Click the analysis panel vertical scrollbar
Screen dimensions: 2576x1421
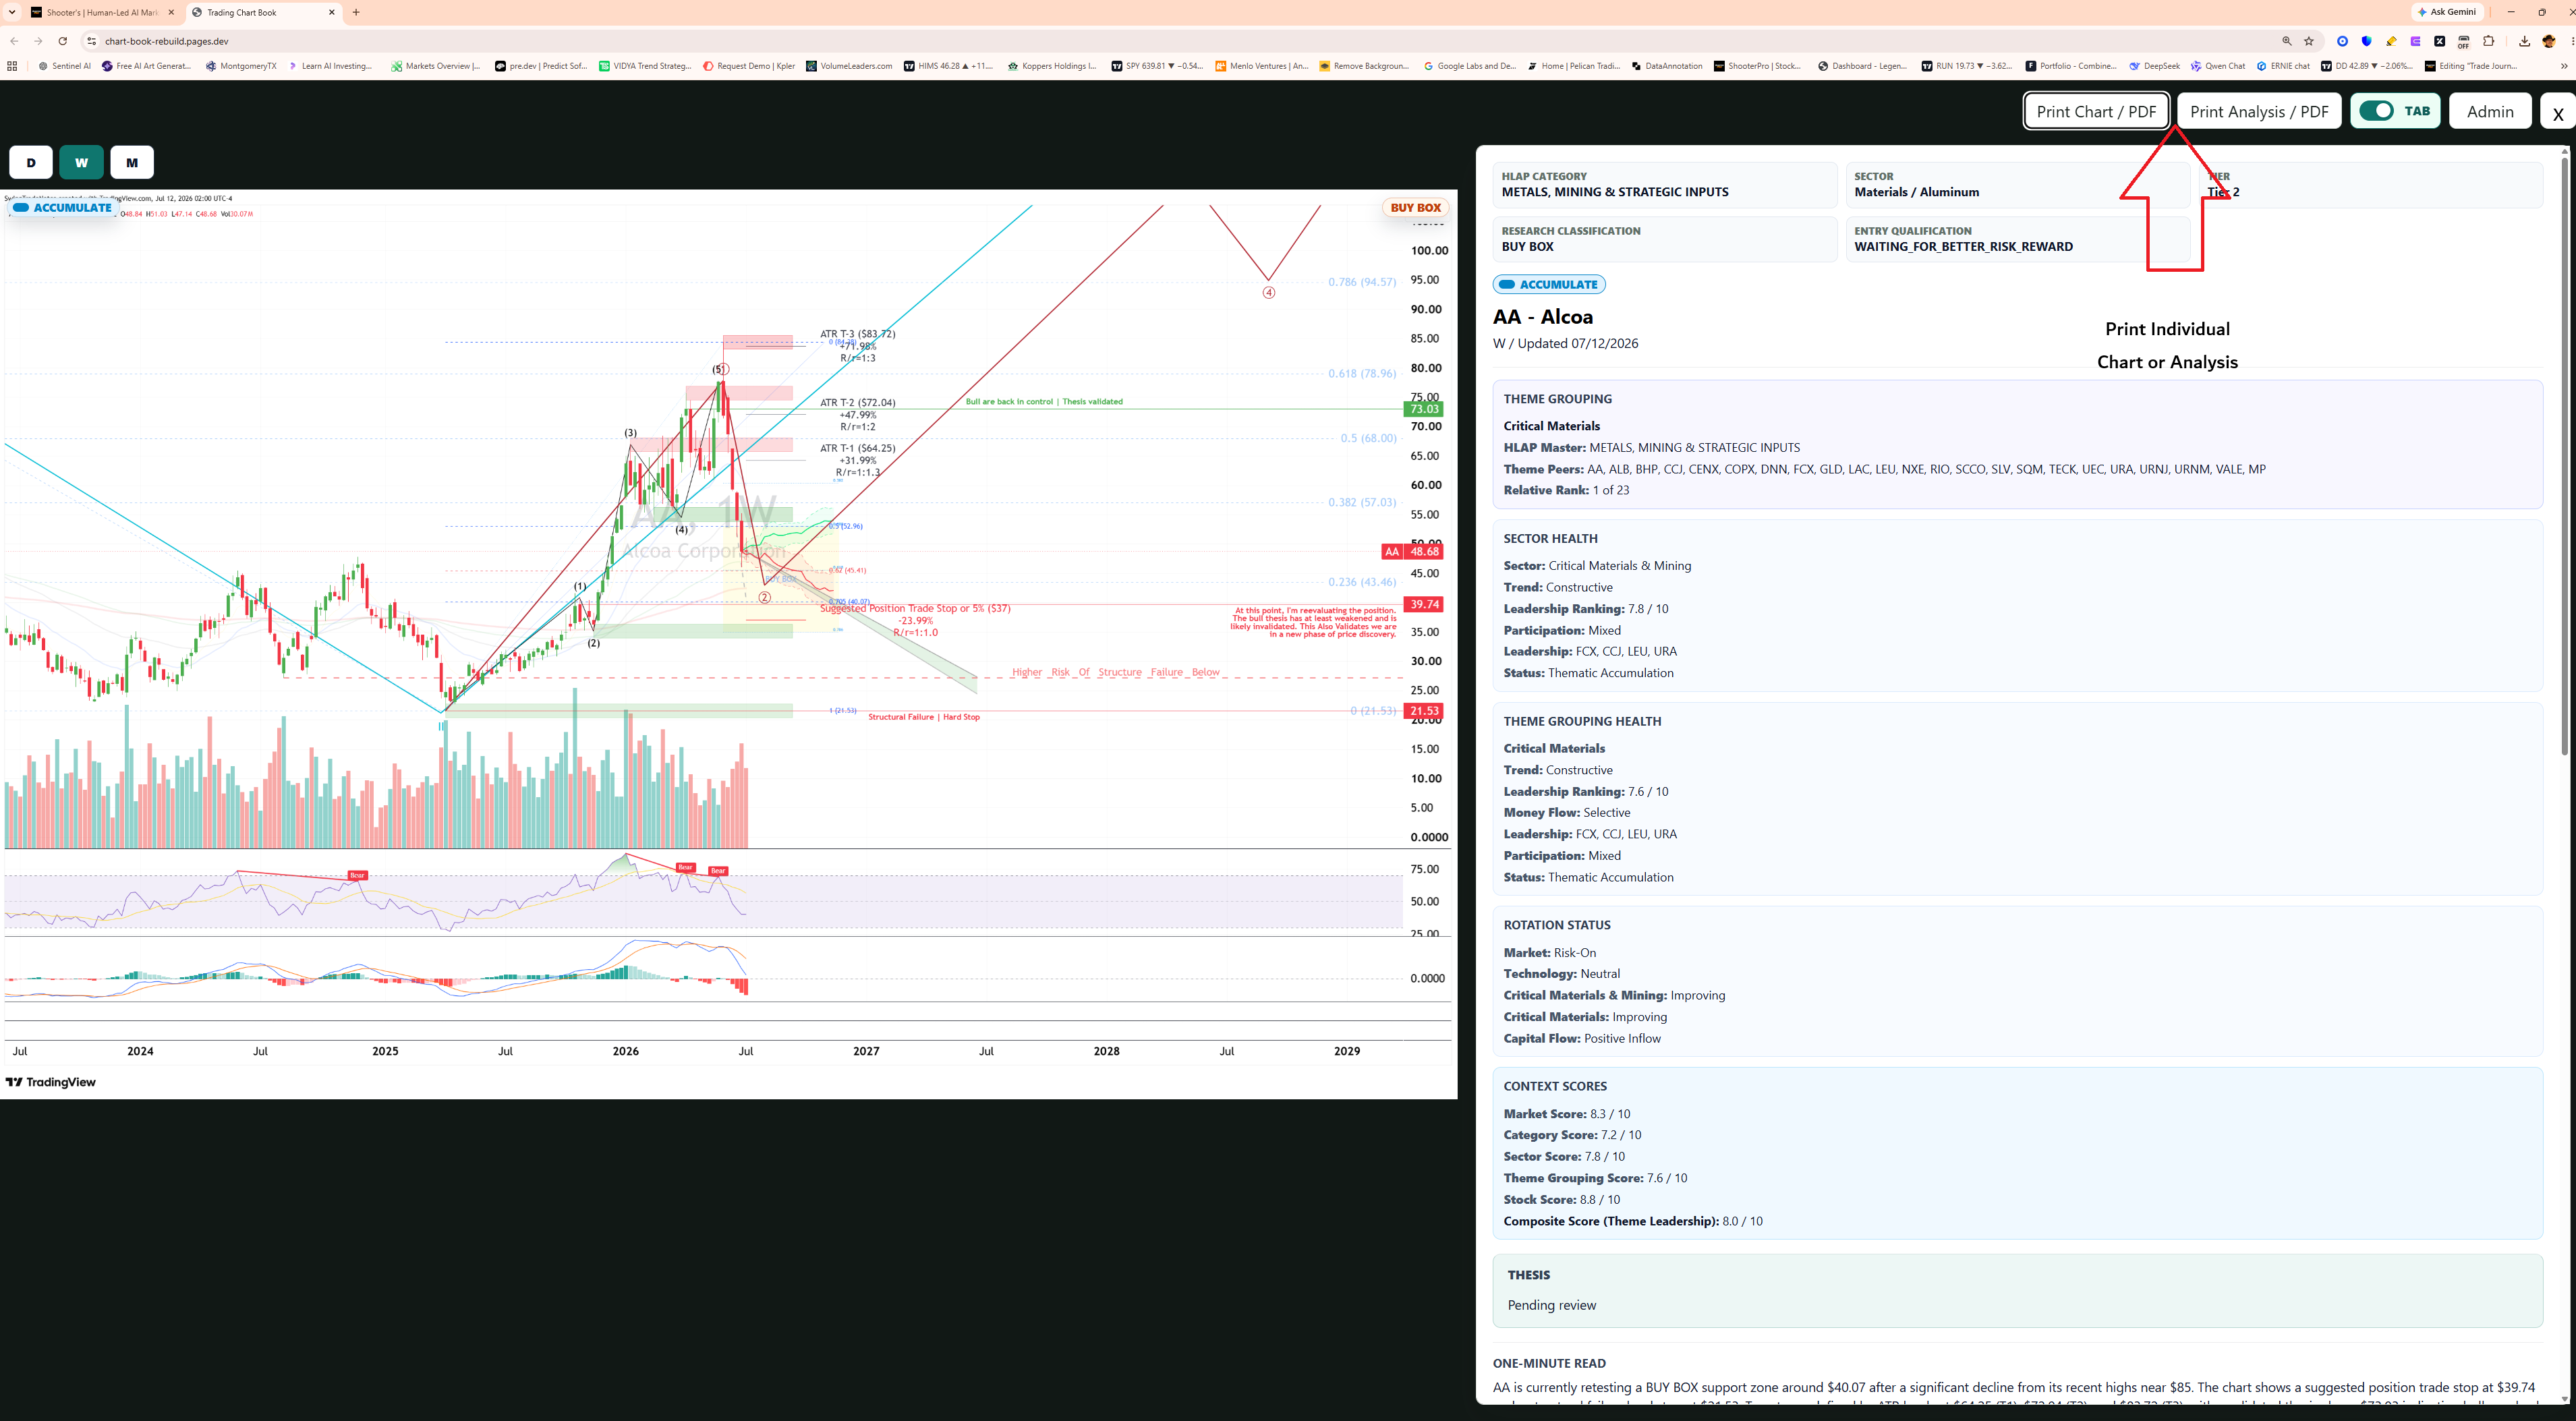2564,455
